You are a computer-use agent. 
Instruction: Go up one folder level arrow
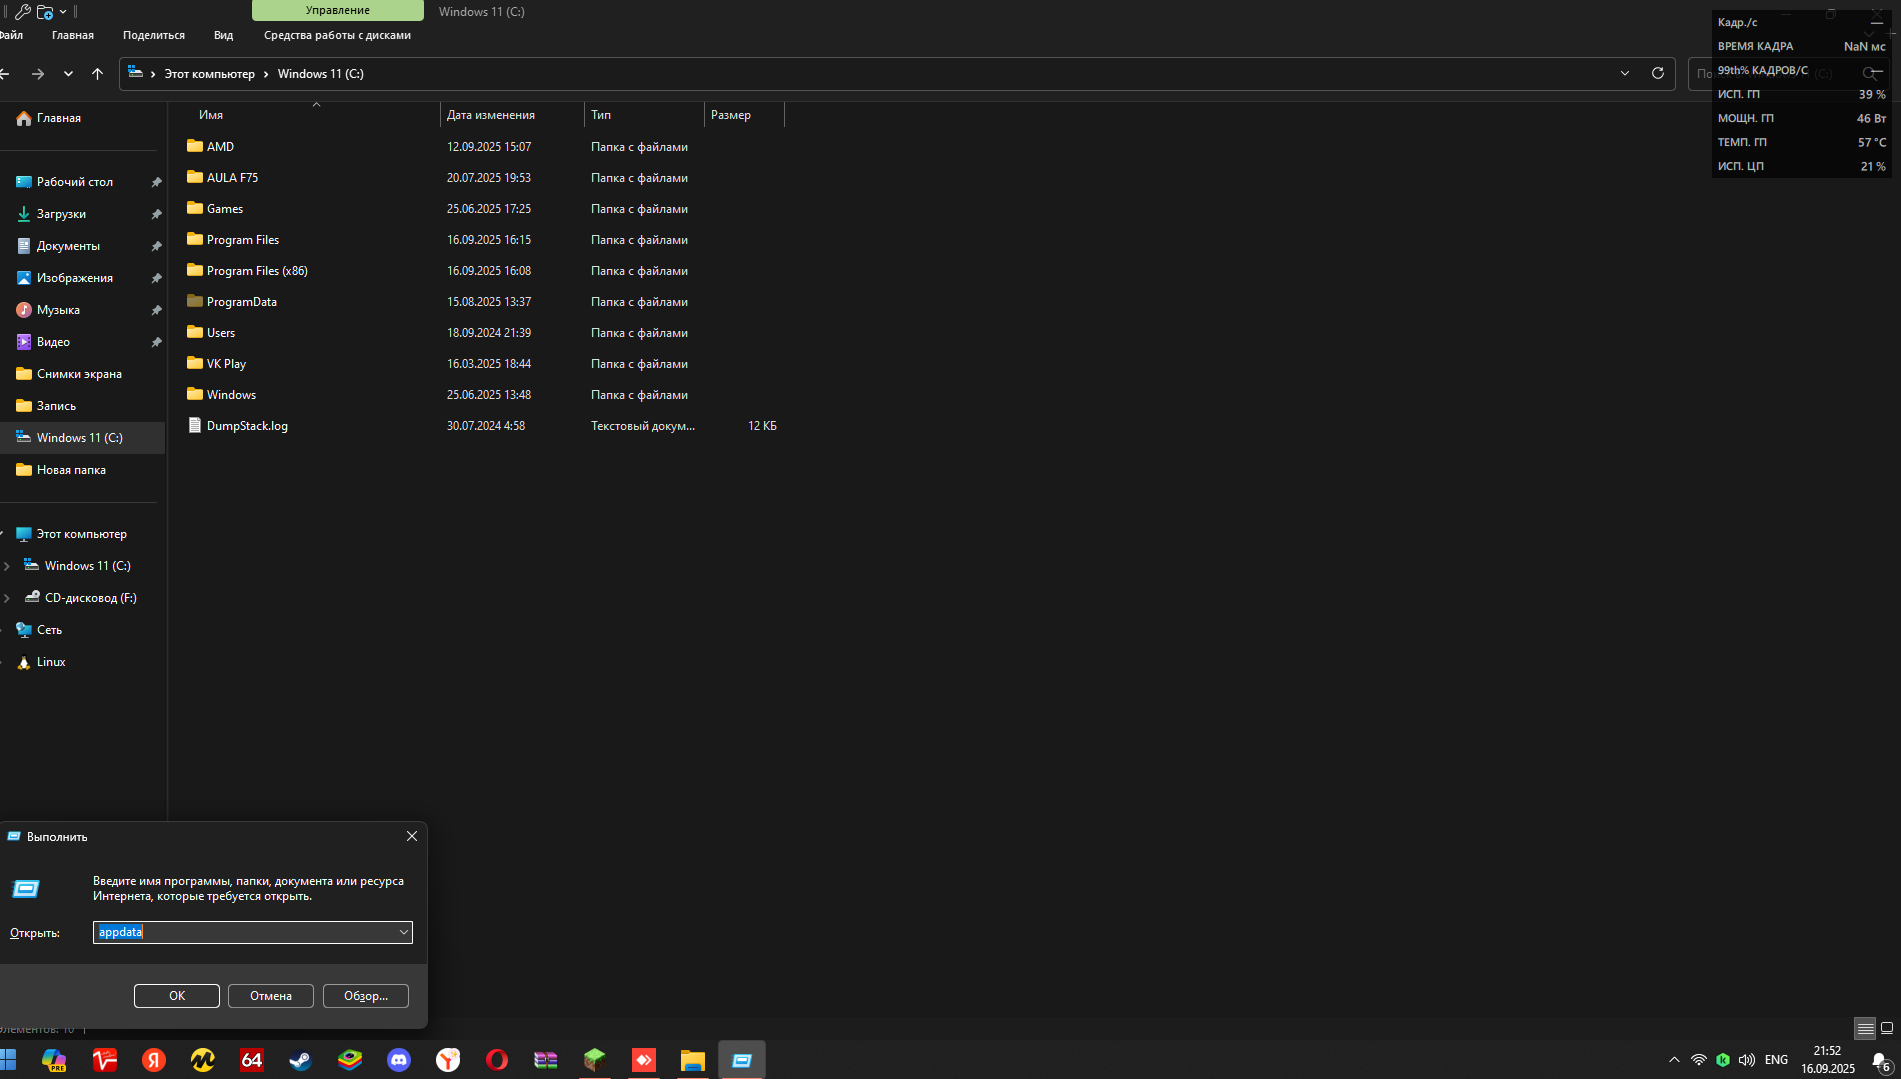point(97,73)
